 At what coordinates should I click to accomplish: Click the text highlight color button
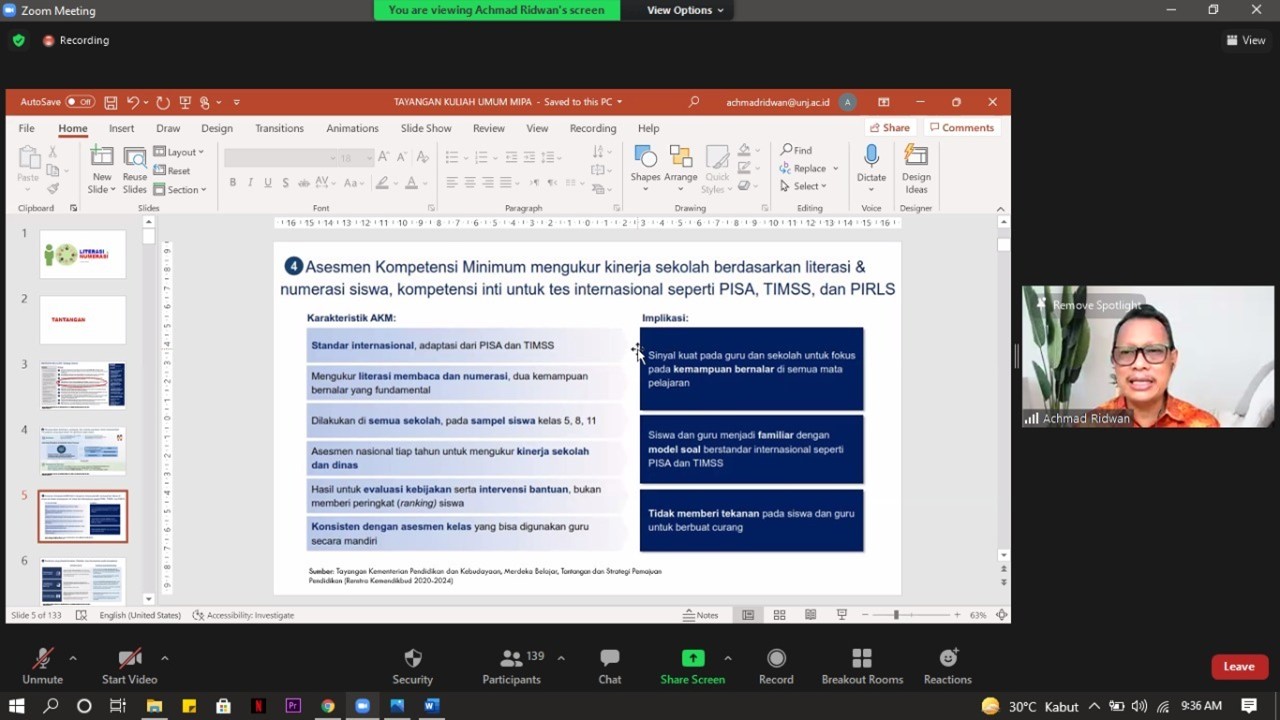(x=381, y=183)
